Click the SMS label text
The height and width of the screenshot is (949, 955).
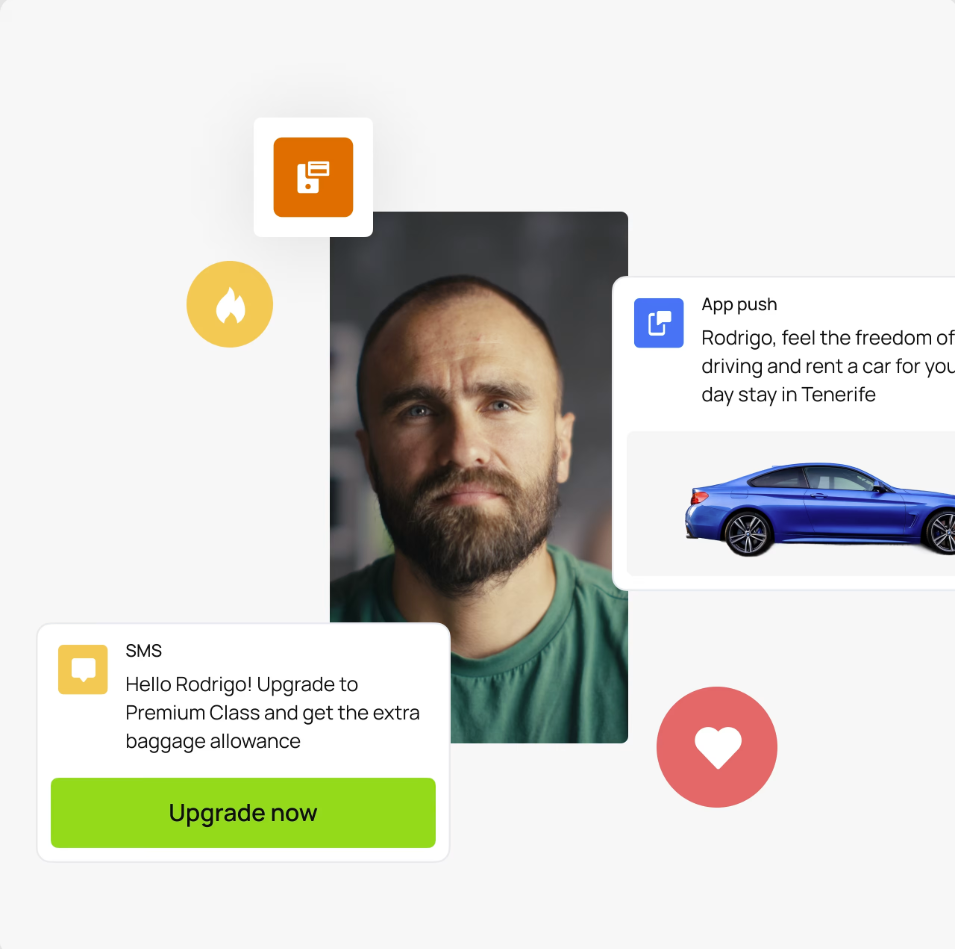(x=144, y=651)
